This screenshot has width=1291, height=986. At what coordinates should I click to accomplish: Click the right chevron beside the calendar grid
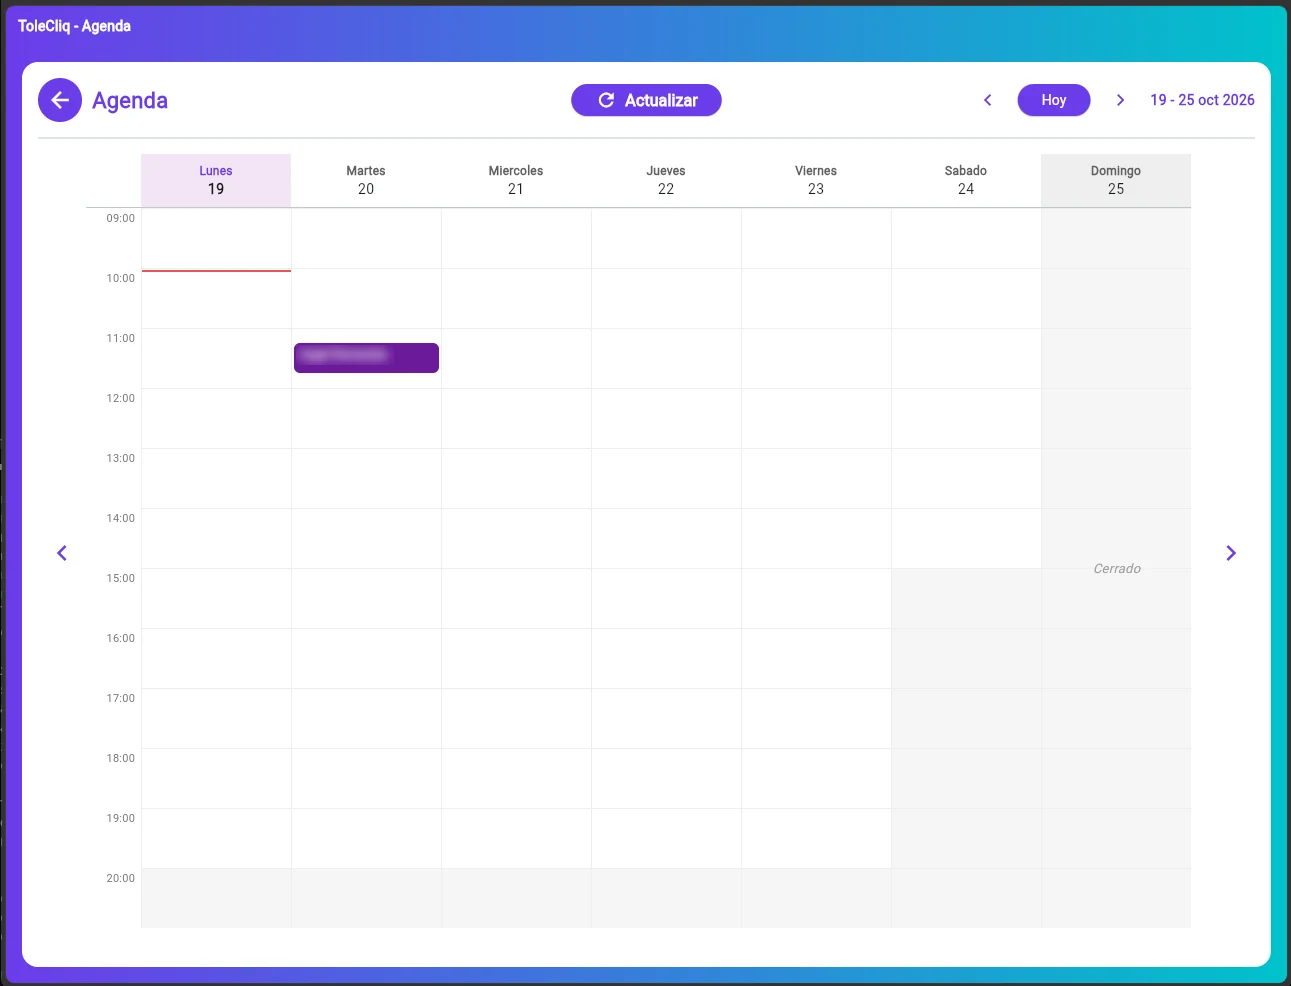[1231, 553]
